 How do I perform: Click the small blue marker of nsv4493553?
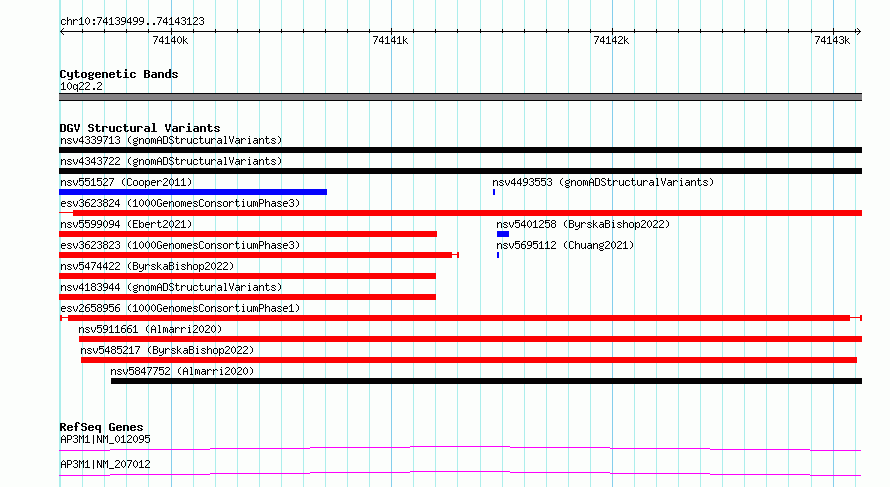[x=494, y=192]
